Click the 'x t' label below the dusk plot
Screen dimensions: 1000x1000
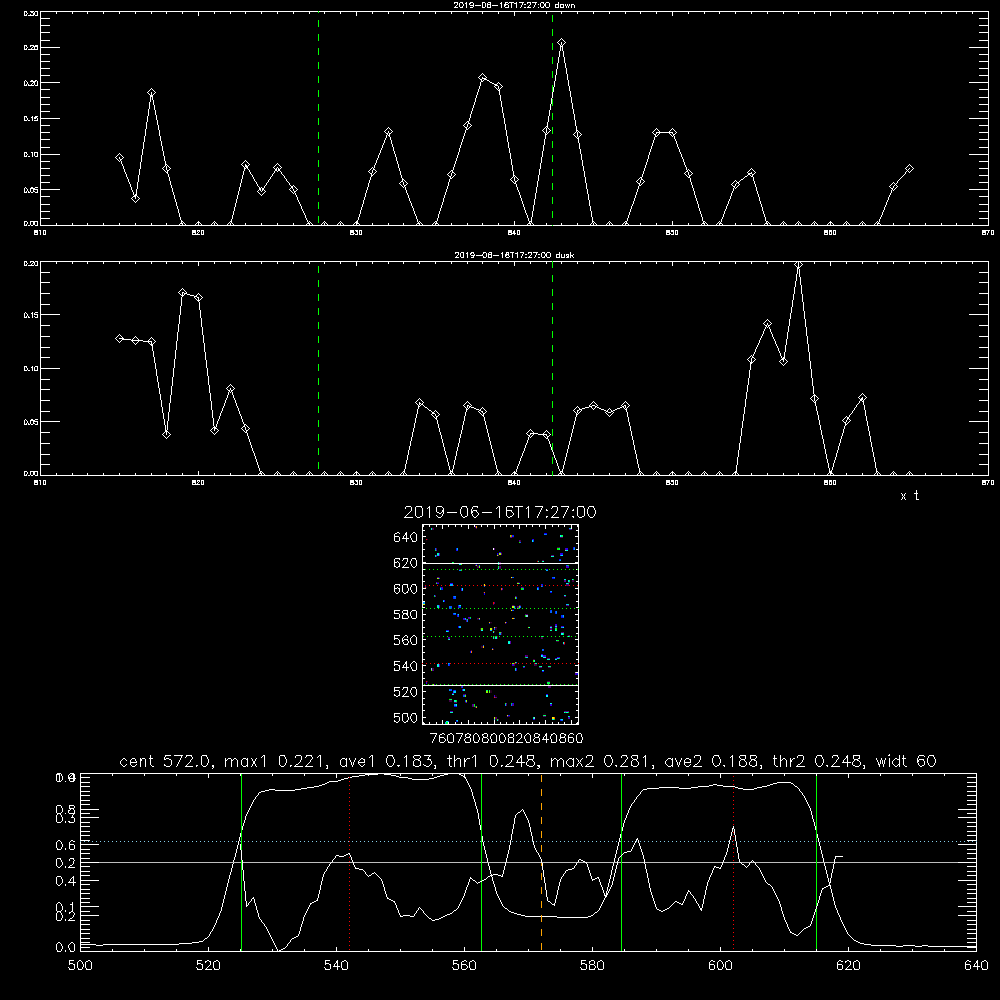[909, 496]
